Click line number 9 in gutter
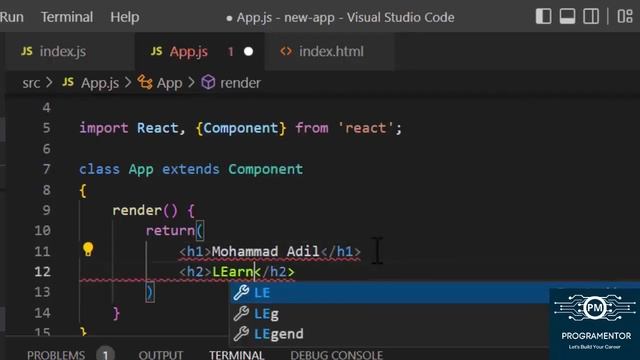The width and height of the screenshot is (640, 360). click(x=46, y=210)
